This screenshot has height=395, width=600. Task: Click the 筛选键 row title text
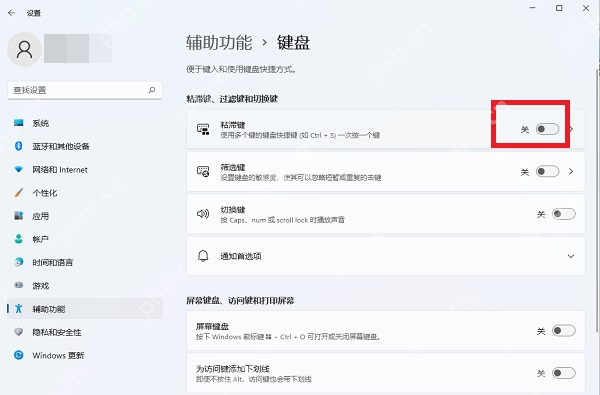click(x=233, y=167)
